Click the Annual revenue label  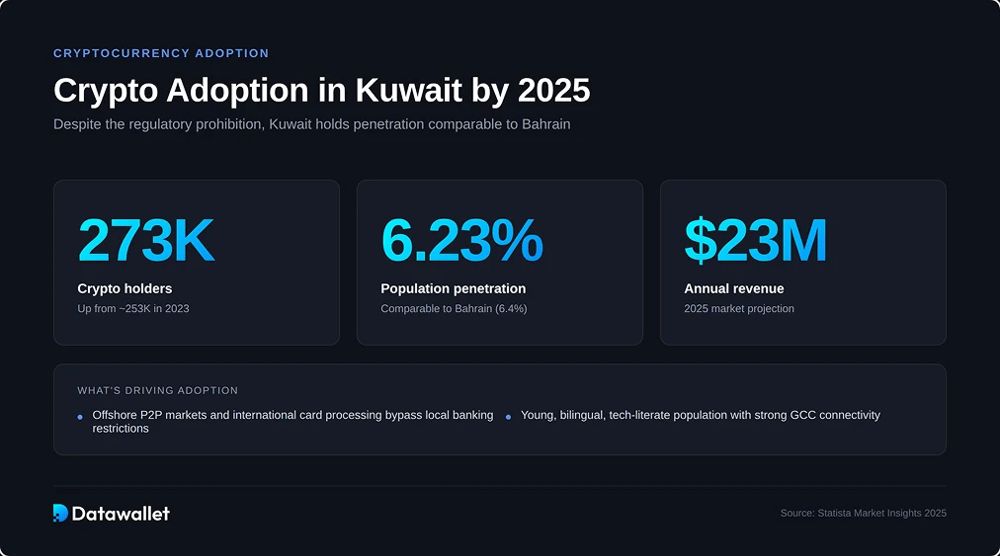(734, 288)
